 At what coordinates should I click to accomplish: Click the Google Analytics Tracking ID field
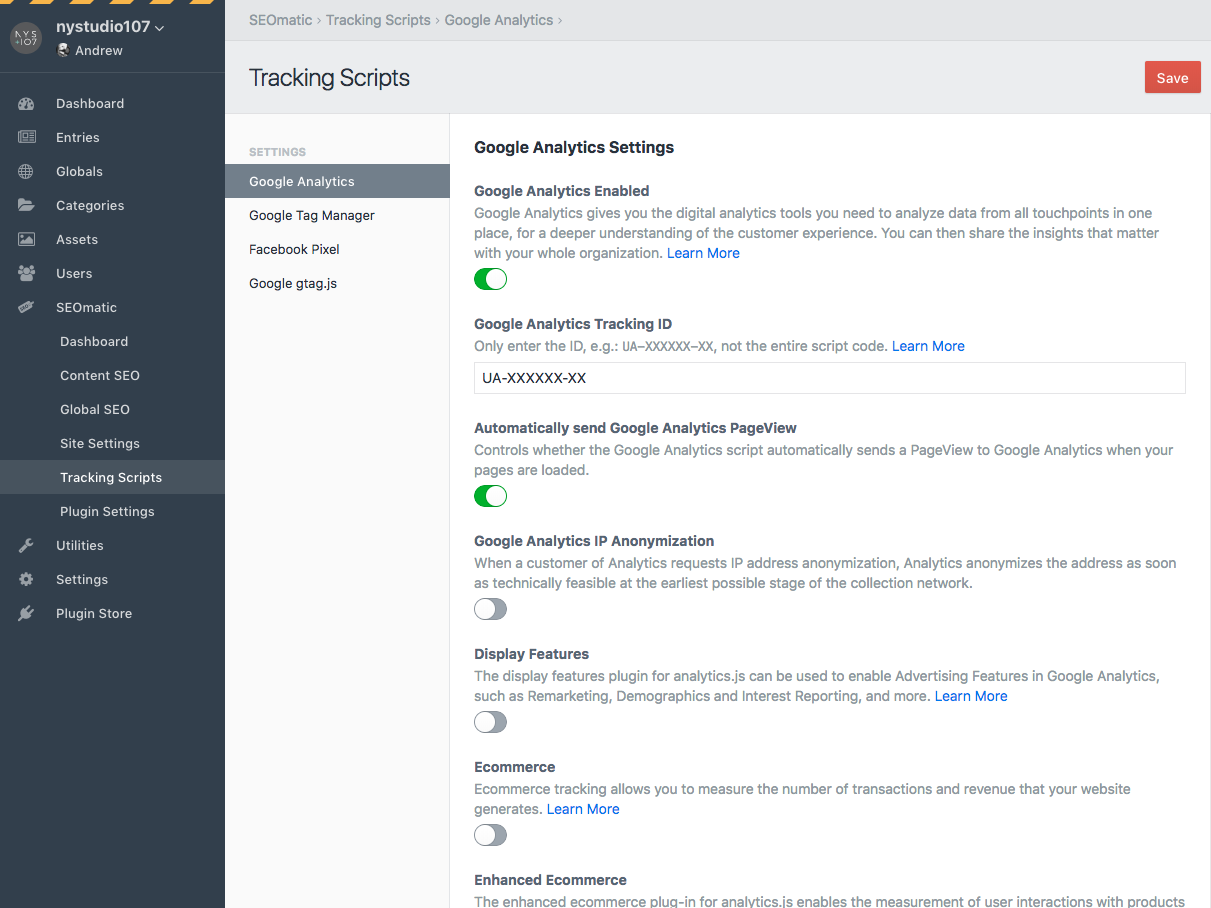(x=830, y=378)
